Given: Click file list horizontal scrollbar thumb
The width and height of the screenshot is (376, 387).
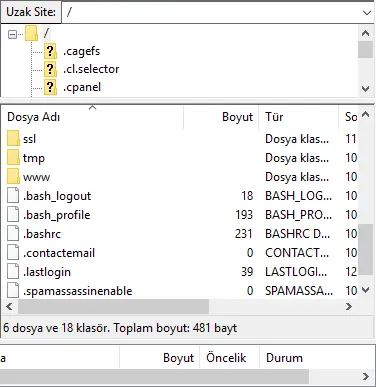Looking at the screenshot, I should (x=114, y=306).
